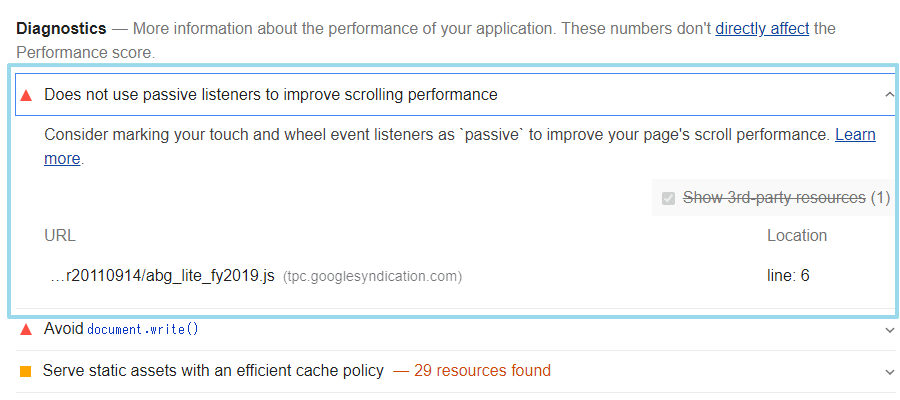Click the 'Does not use passive listeners' title
The image size is (900, 400).
tap(271, 95)
